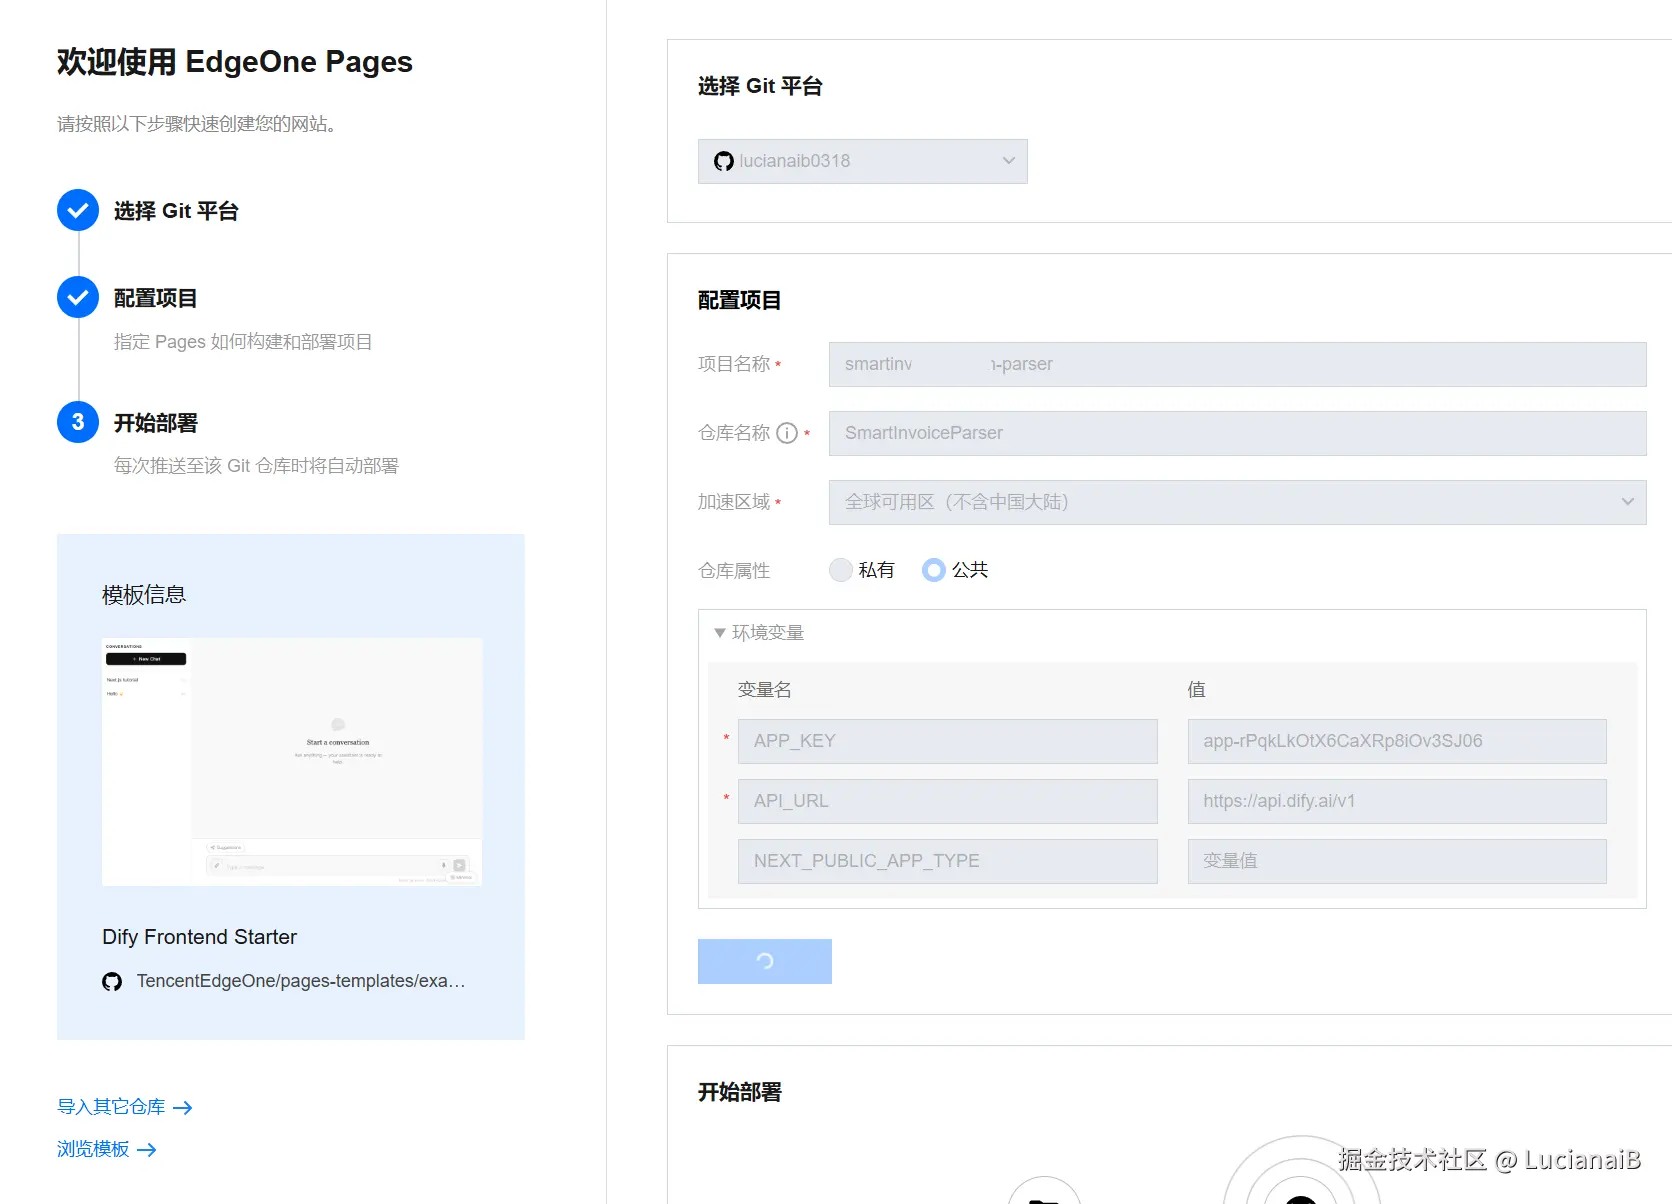1672x1204 pixels.
Task: Click the 选择 Git 平台 step label
Action: tap(176, 211)
